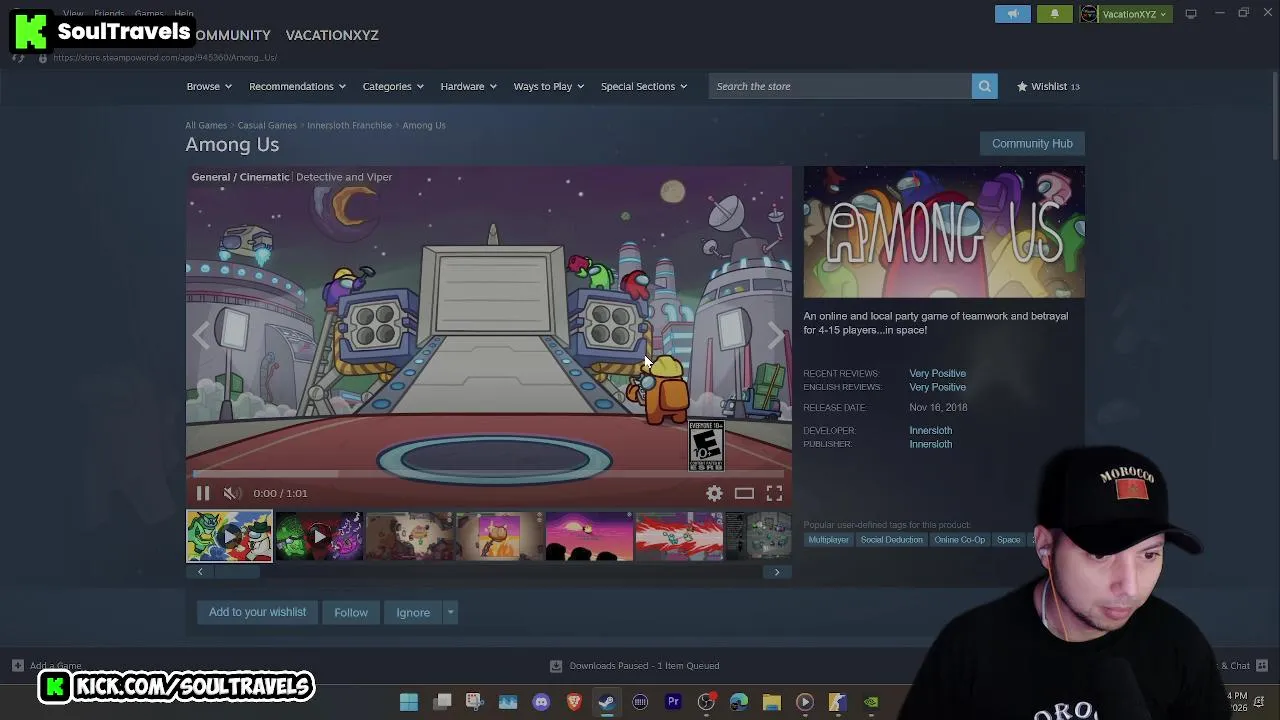Click the Online Co-Op tag
This screenshot has width=1280, height=720.
[x=959, y=540]
